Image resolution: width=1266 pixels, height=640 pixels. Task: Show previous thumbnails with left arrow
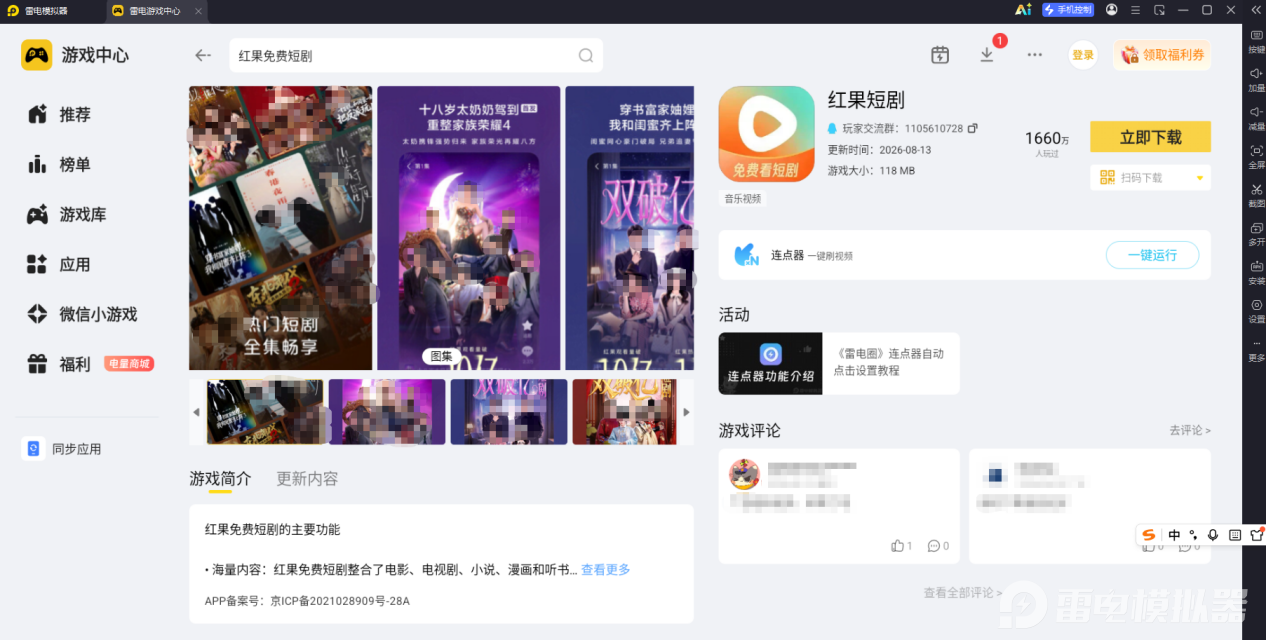coord(196,412)
